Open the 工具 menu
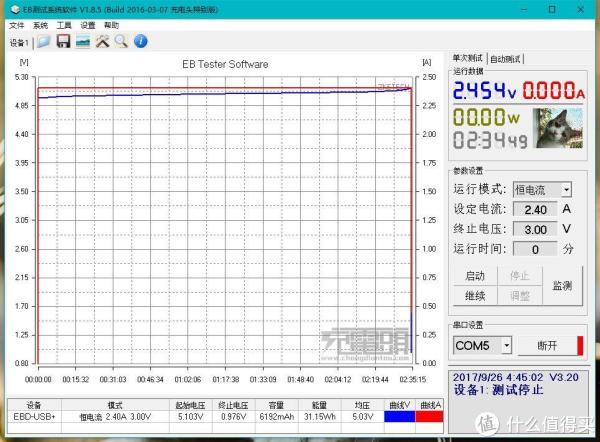600x442 pixels. [x=64, y=25]
